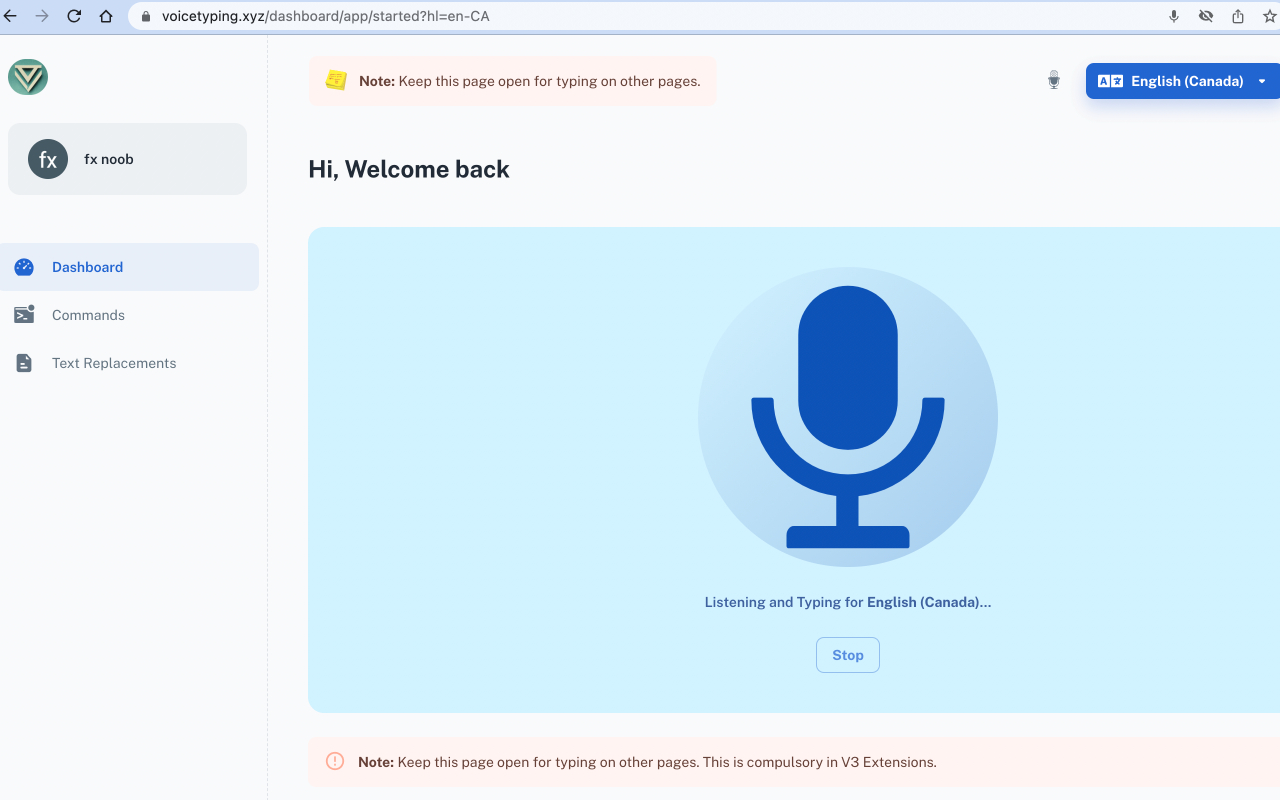Toggle the hidden-eye icon in the address bar
Image resolution: width=1280 pixels, height=800 pixels.
coord(1205,16)
